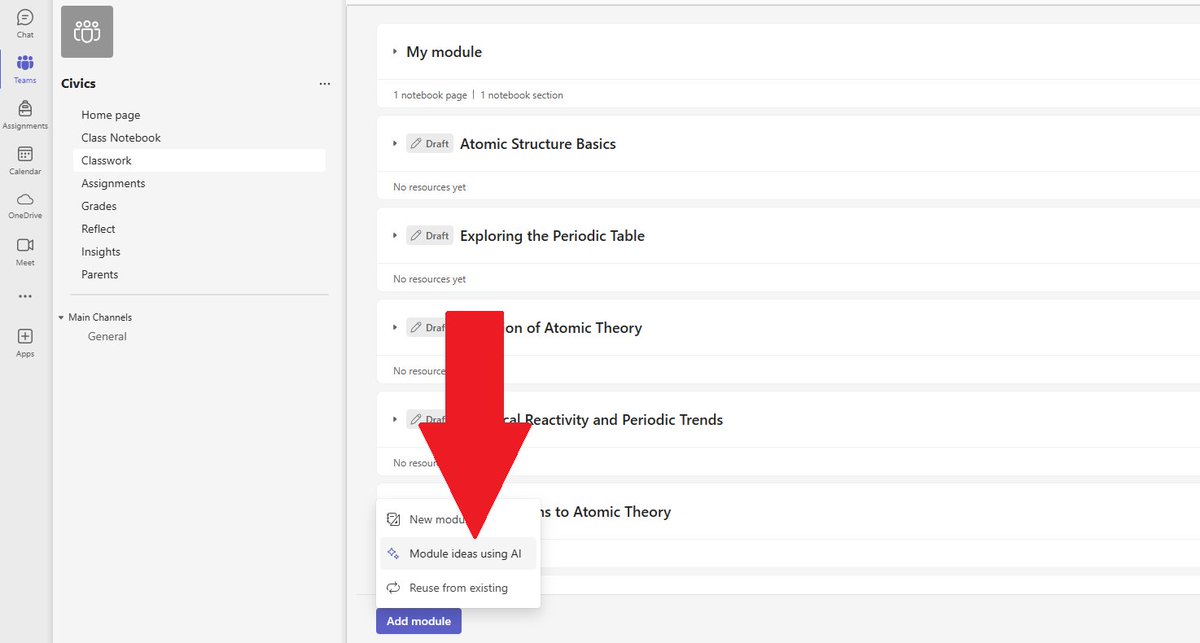The image size is (1200, 643).
Task: Switch to the Grades tab
Action: pyautogui.click(x=98, y=206)
